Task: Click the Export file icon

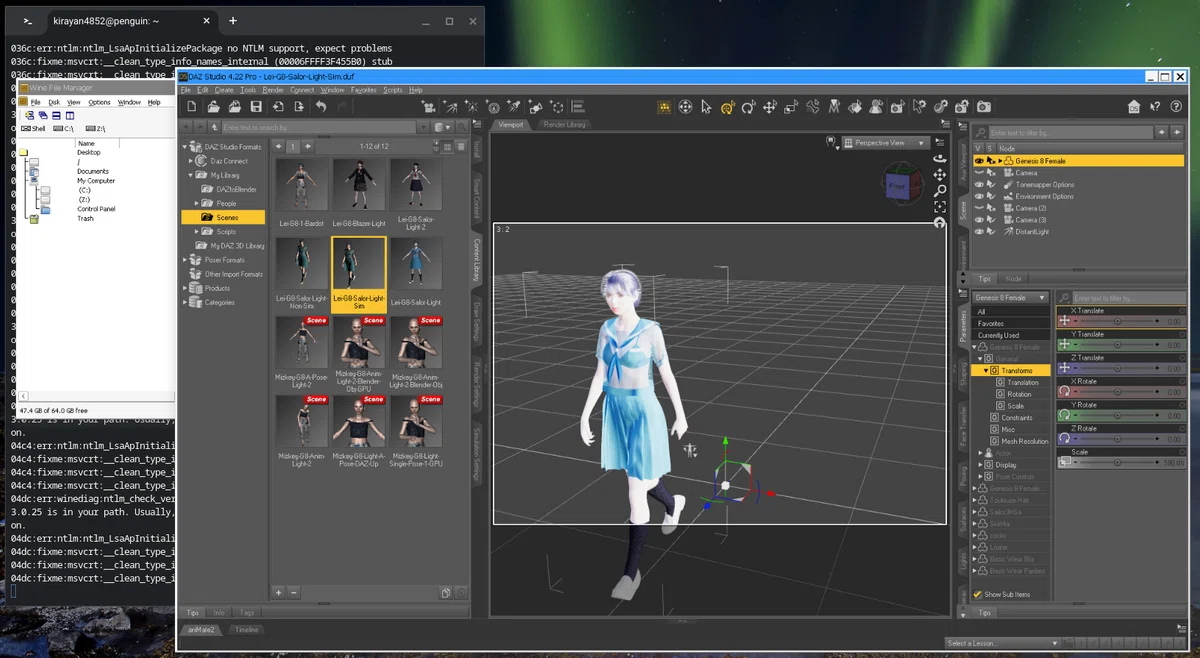Action: pyautogui.click(x=299, y=107)
